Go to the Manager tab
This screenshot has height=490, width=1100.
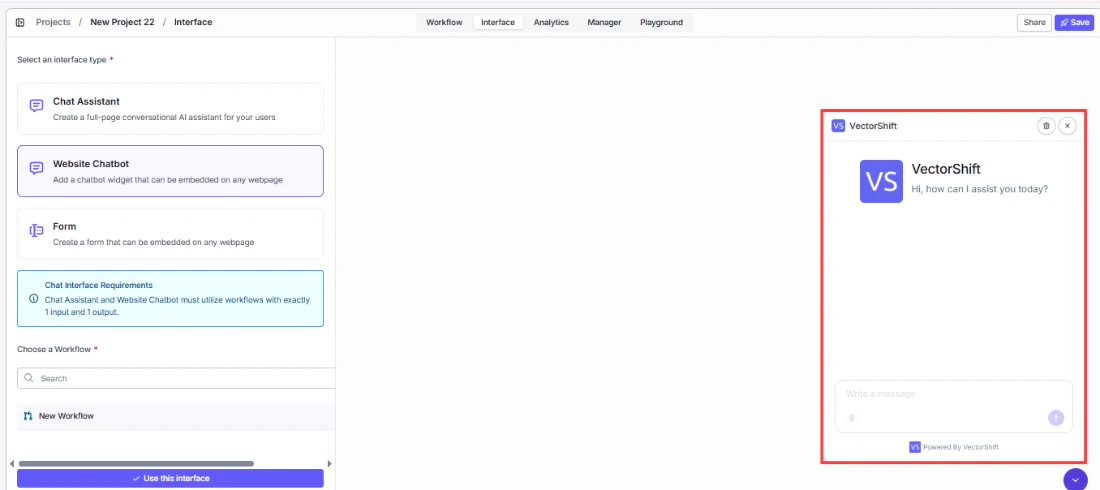[x=604, y=22]
